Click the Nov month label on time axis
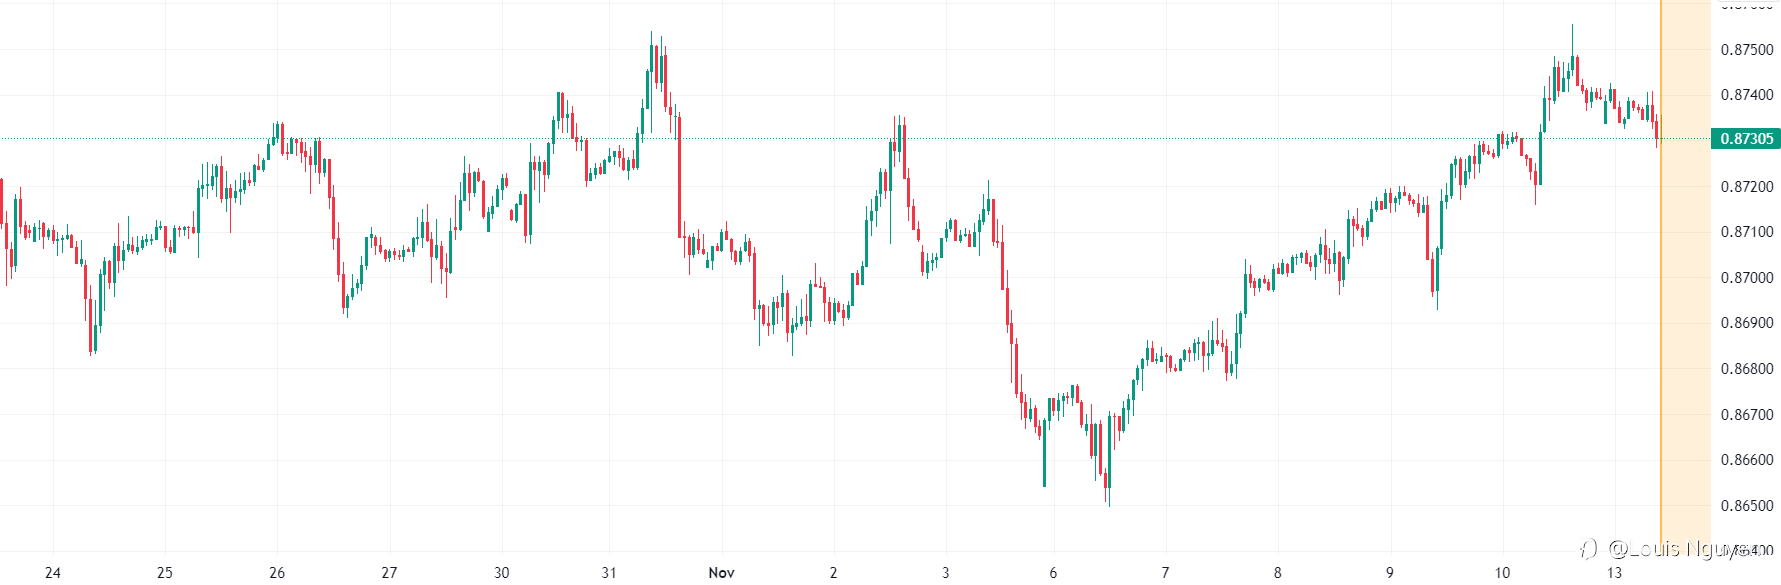Screen dimensions: 1781x585 [x=721, y=573]
